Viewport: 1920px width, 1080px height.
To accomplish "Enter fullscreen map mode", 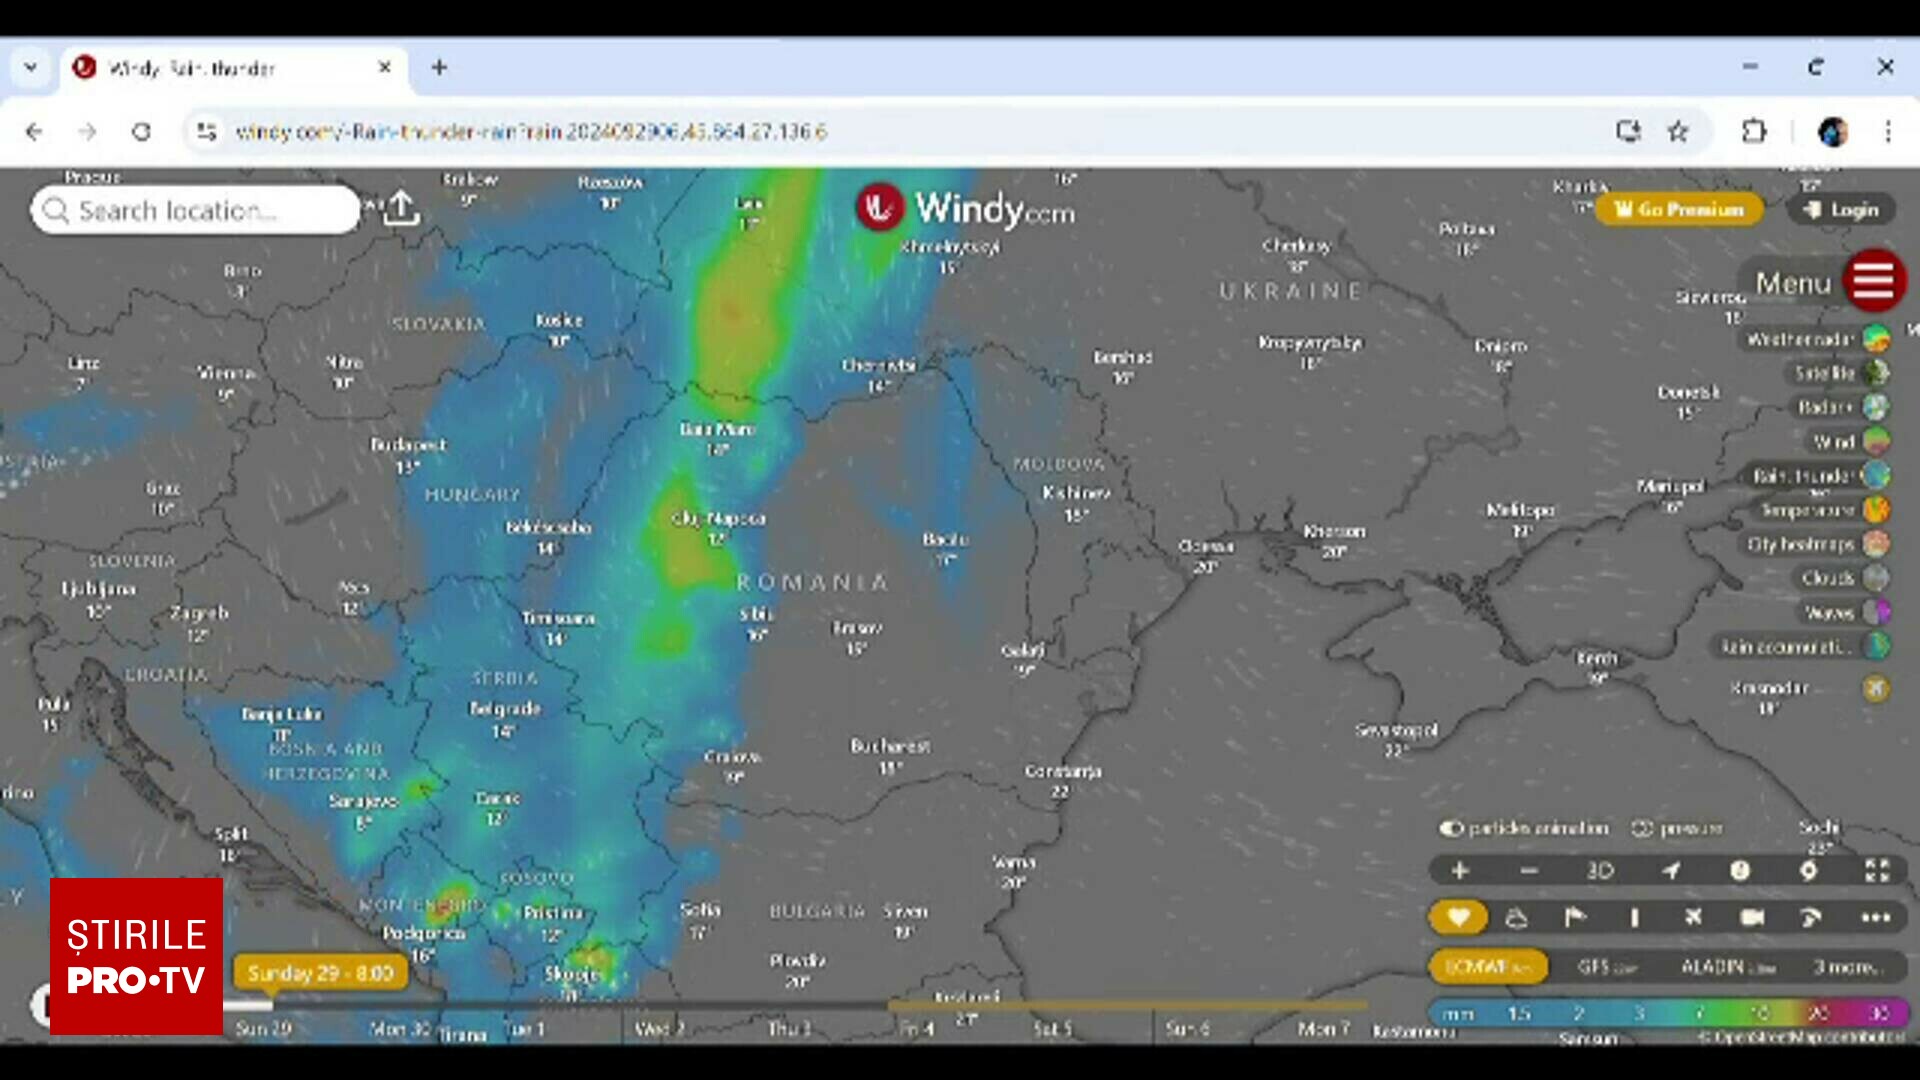I will tap(1877, 870).
